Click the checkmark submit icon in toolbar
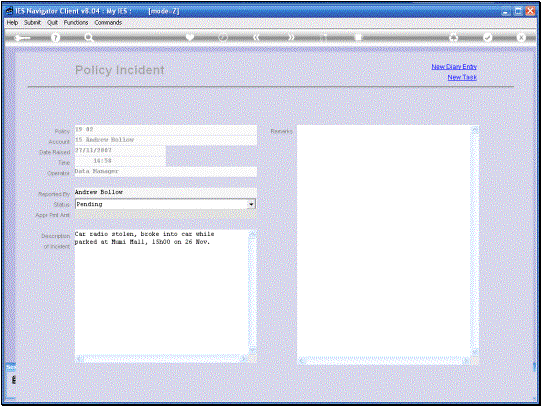 [x=487, y=37]
